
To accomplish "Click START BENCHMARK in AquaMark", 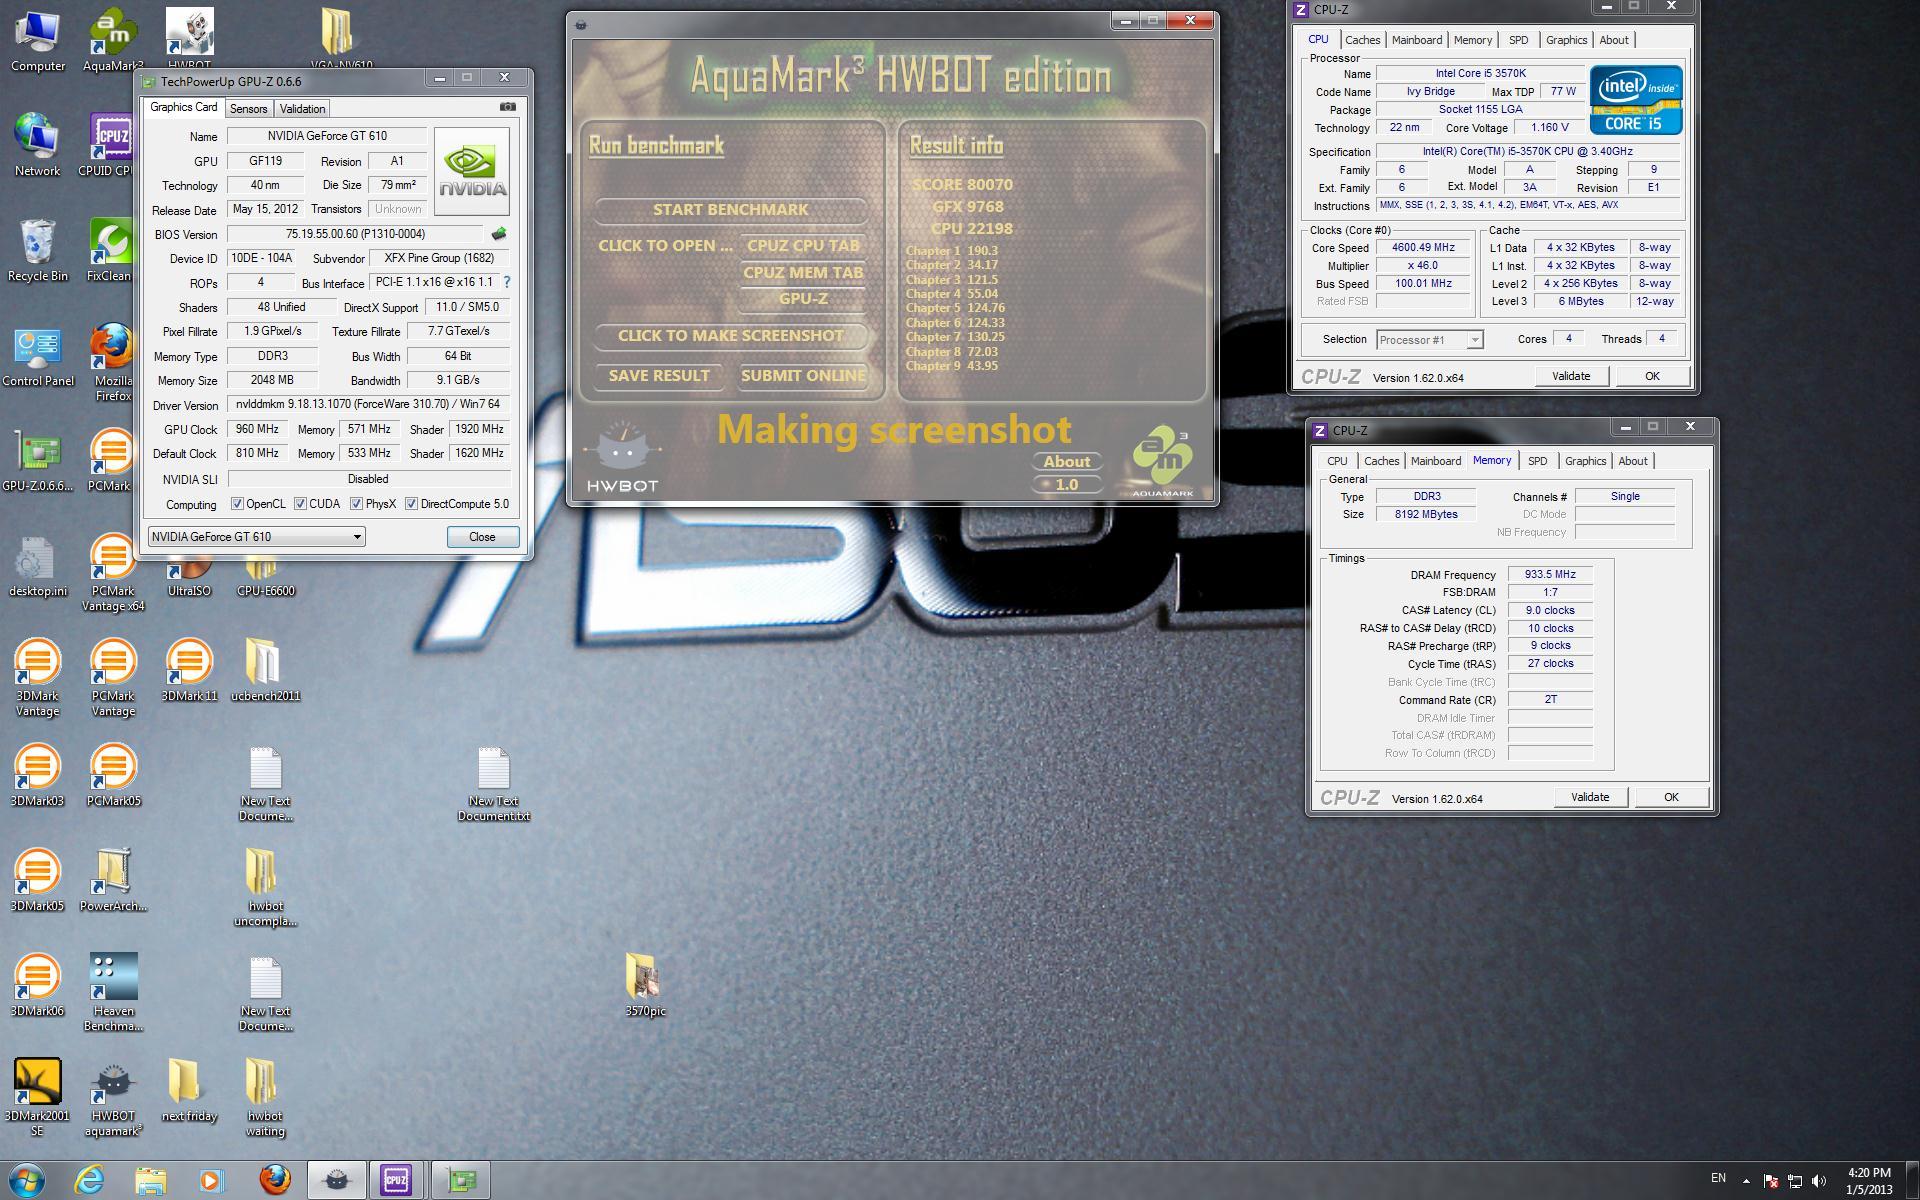I will tap(730, 210).
